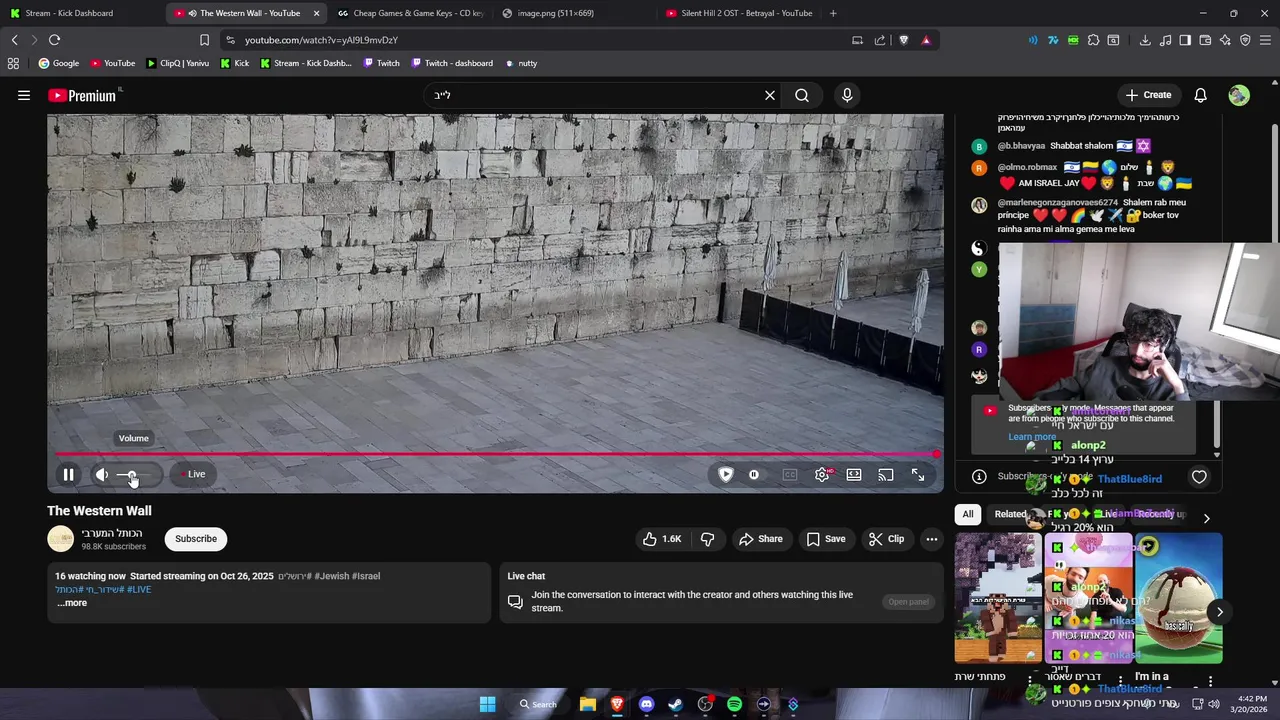Screen dimensions: 1280x720
Task: Share the video
Action: click(761, 539)
